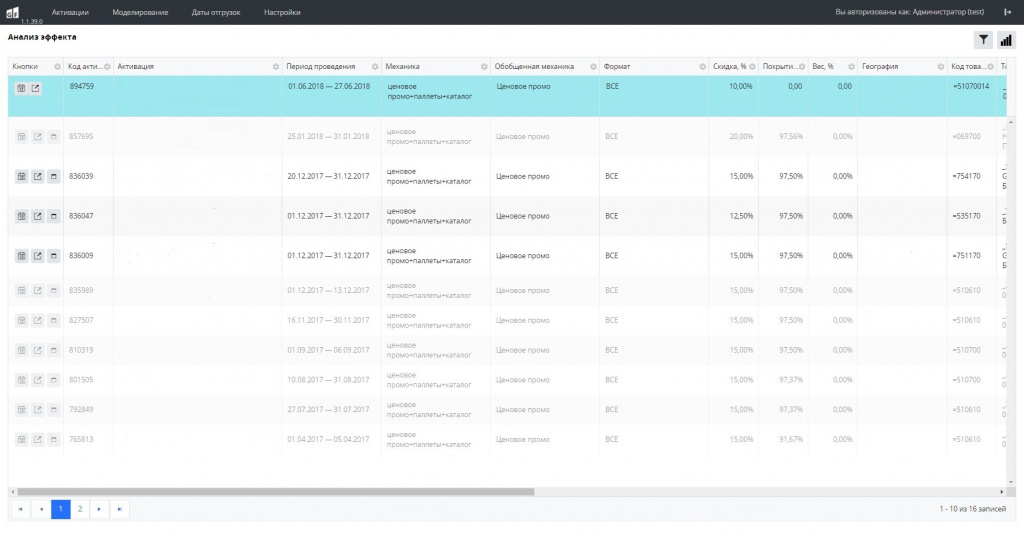Screen dimensions: 1024x539
Task: Click the open-external icon in row 835989
Action: [x=37, y=291]
